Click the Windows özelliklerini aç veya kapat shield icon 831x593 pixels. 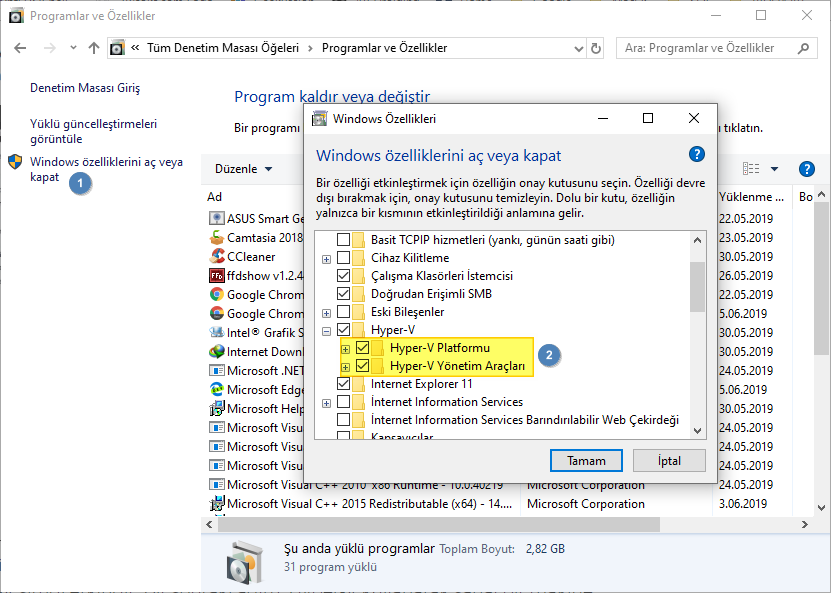(x=14, y=161)
